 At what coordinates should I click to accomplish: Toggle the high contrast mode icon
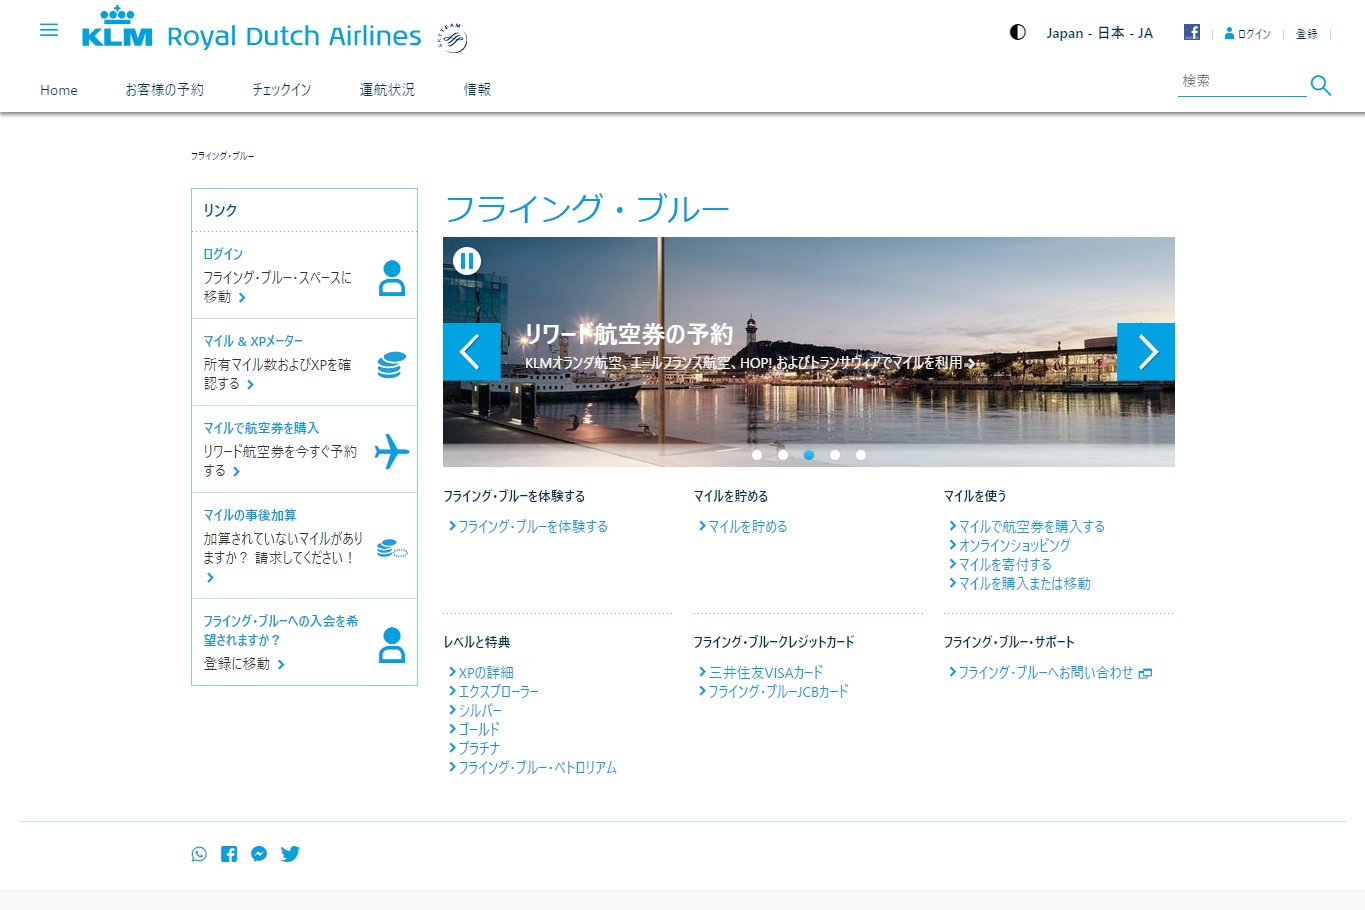click(x=1018, y=32)
